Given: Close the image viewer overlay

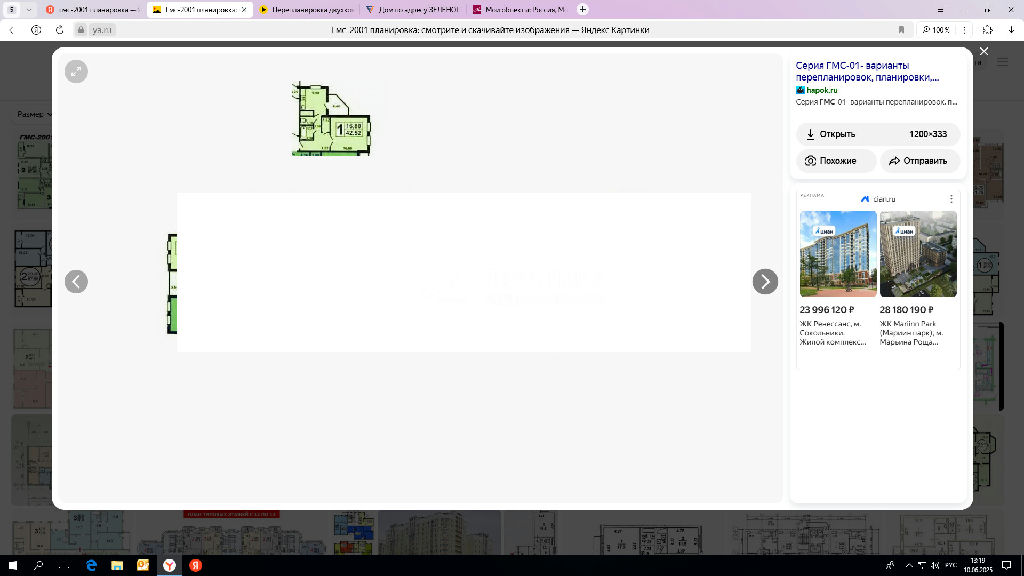Looking at the screenshot, I should pos(984,51).
